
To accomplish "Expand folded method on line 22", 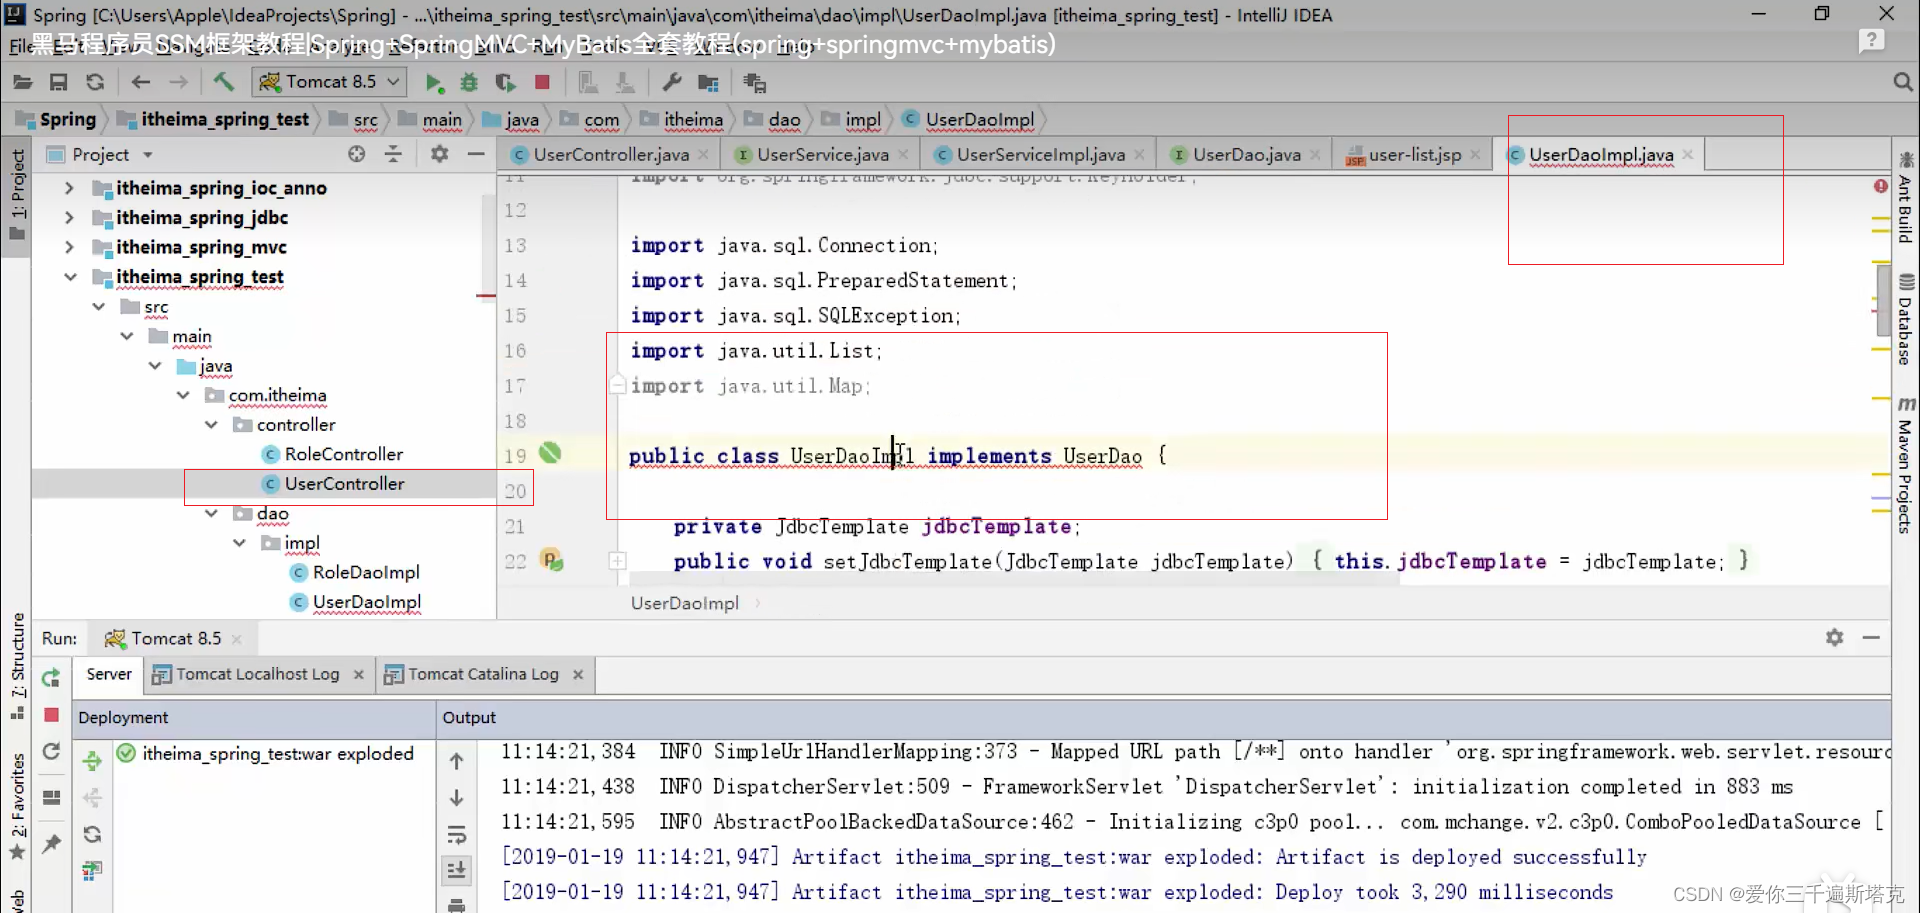I will point(618,562).
